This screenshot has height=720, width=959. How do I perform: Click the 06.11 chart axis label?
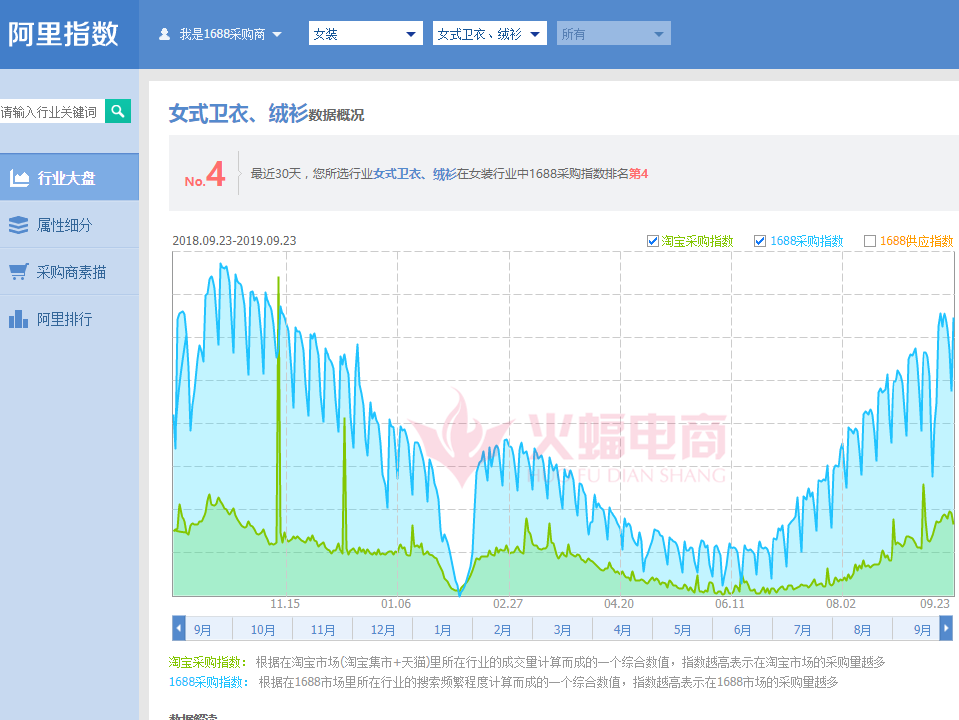pyautogui.click(x=730, y=604)
